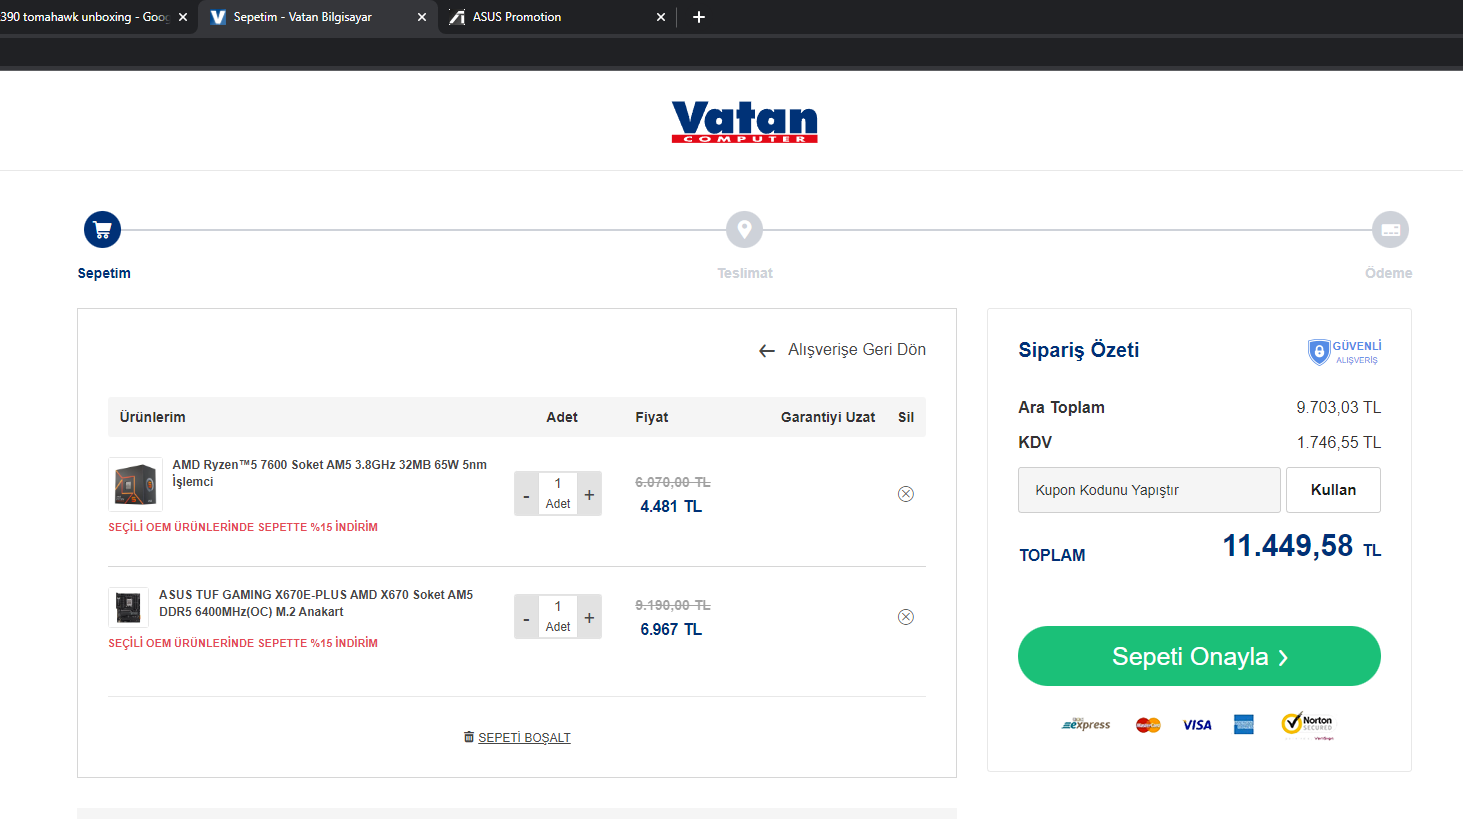Image resolution: width=1463 pixels, height=819 pixels.
Task: Click the Kupon Kodunu Yapıştır input field
Action: 1149,490
